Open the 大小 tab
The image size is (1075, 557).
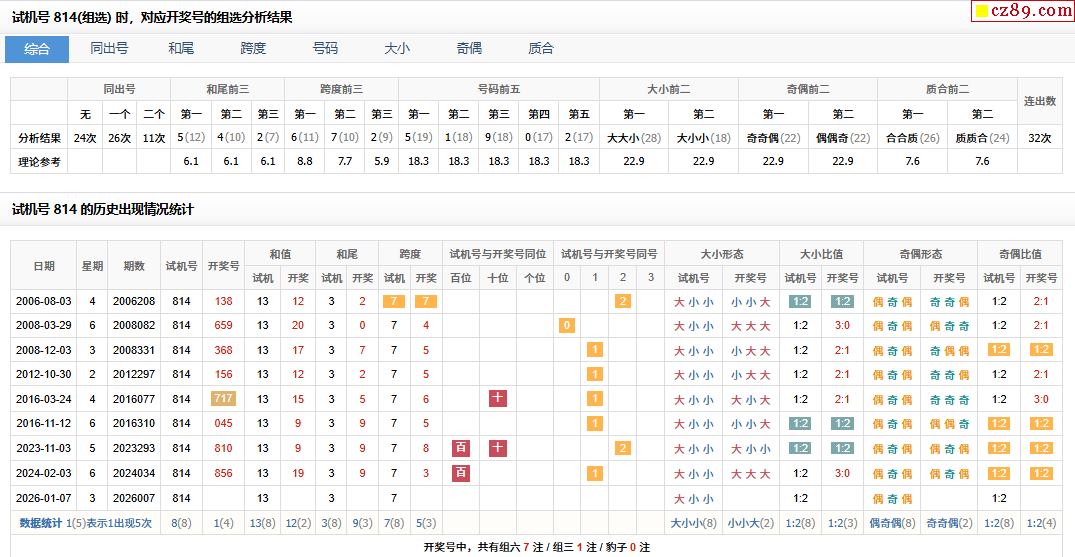point(397,49)
